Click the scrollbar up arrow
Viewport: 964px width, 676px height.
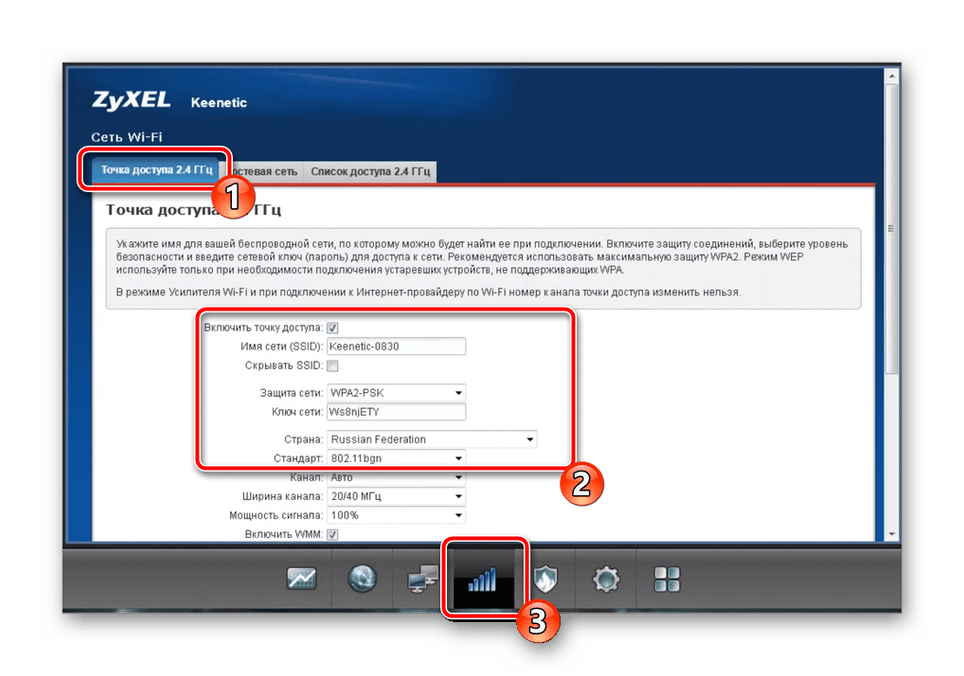(891, 76)
